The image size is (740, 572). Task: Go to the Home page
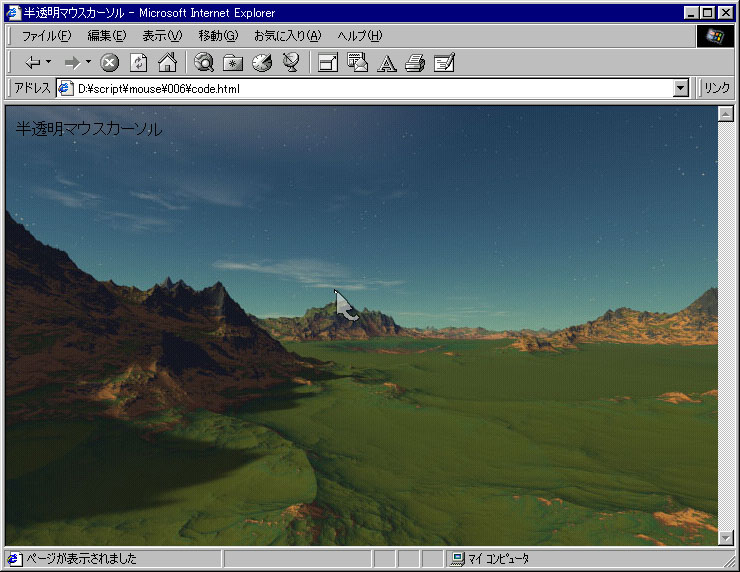(167, 63)
